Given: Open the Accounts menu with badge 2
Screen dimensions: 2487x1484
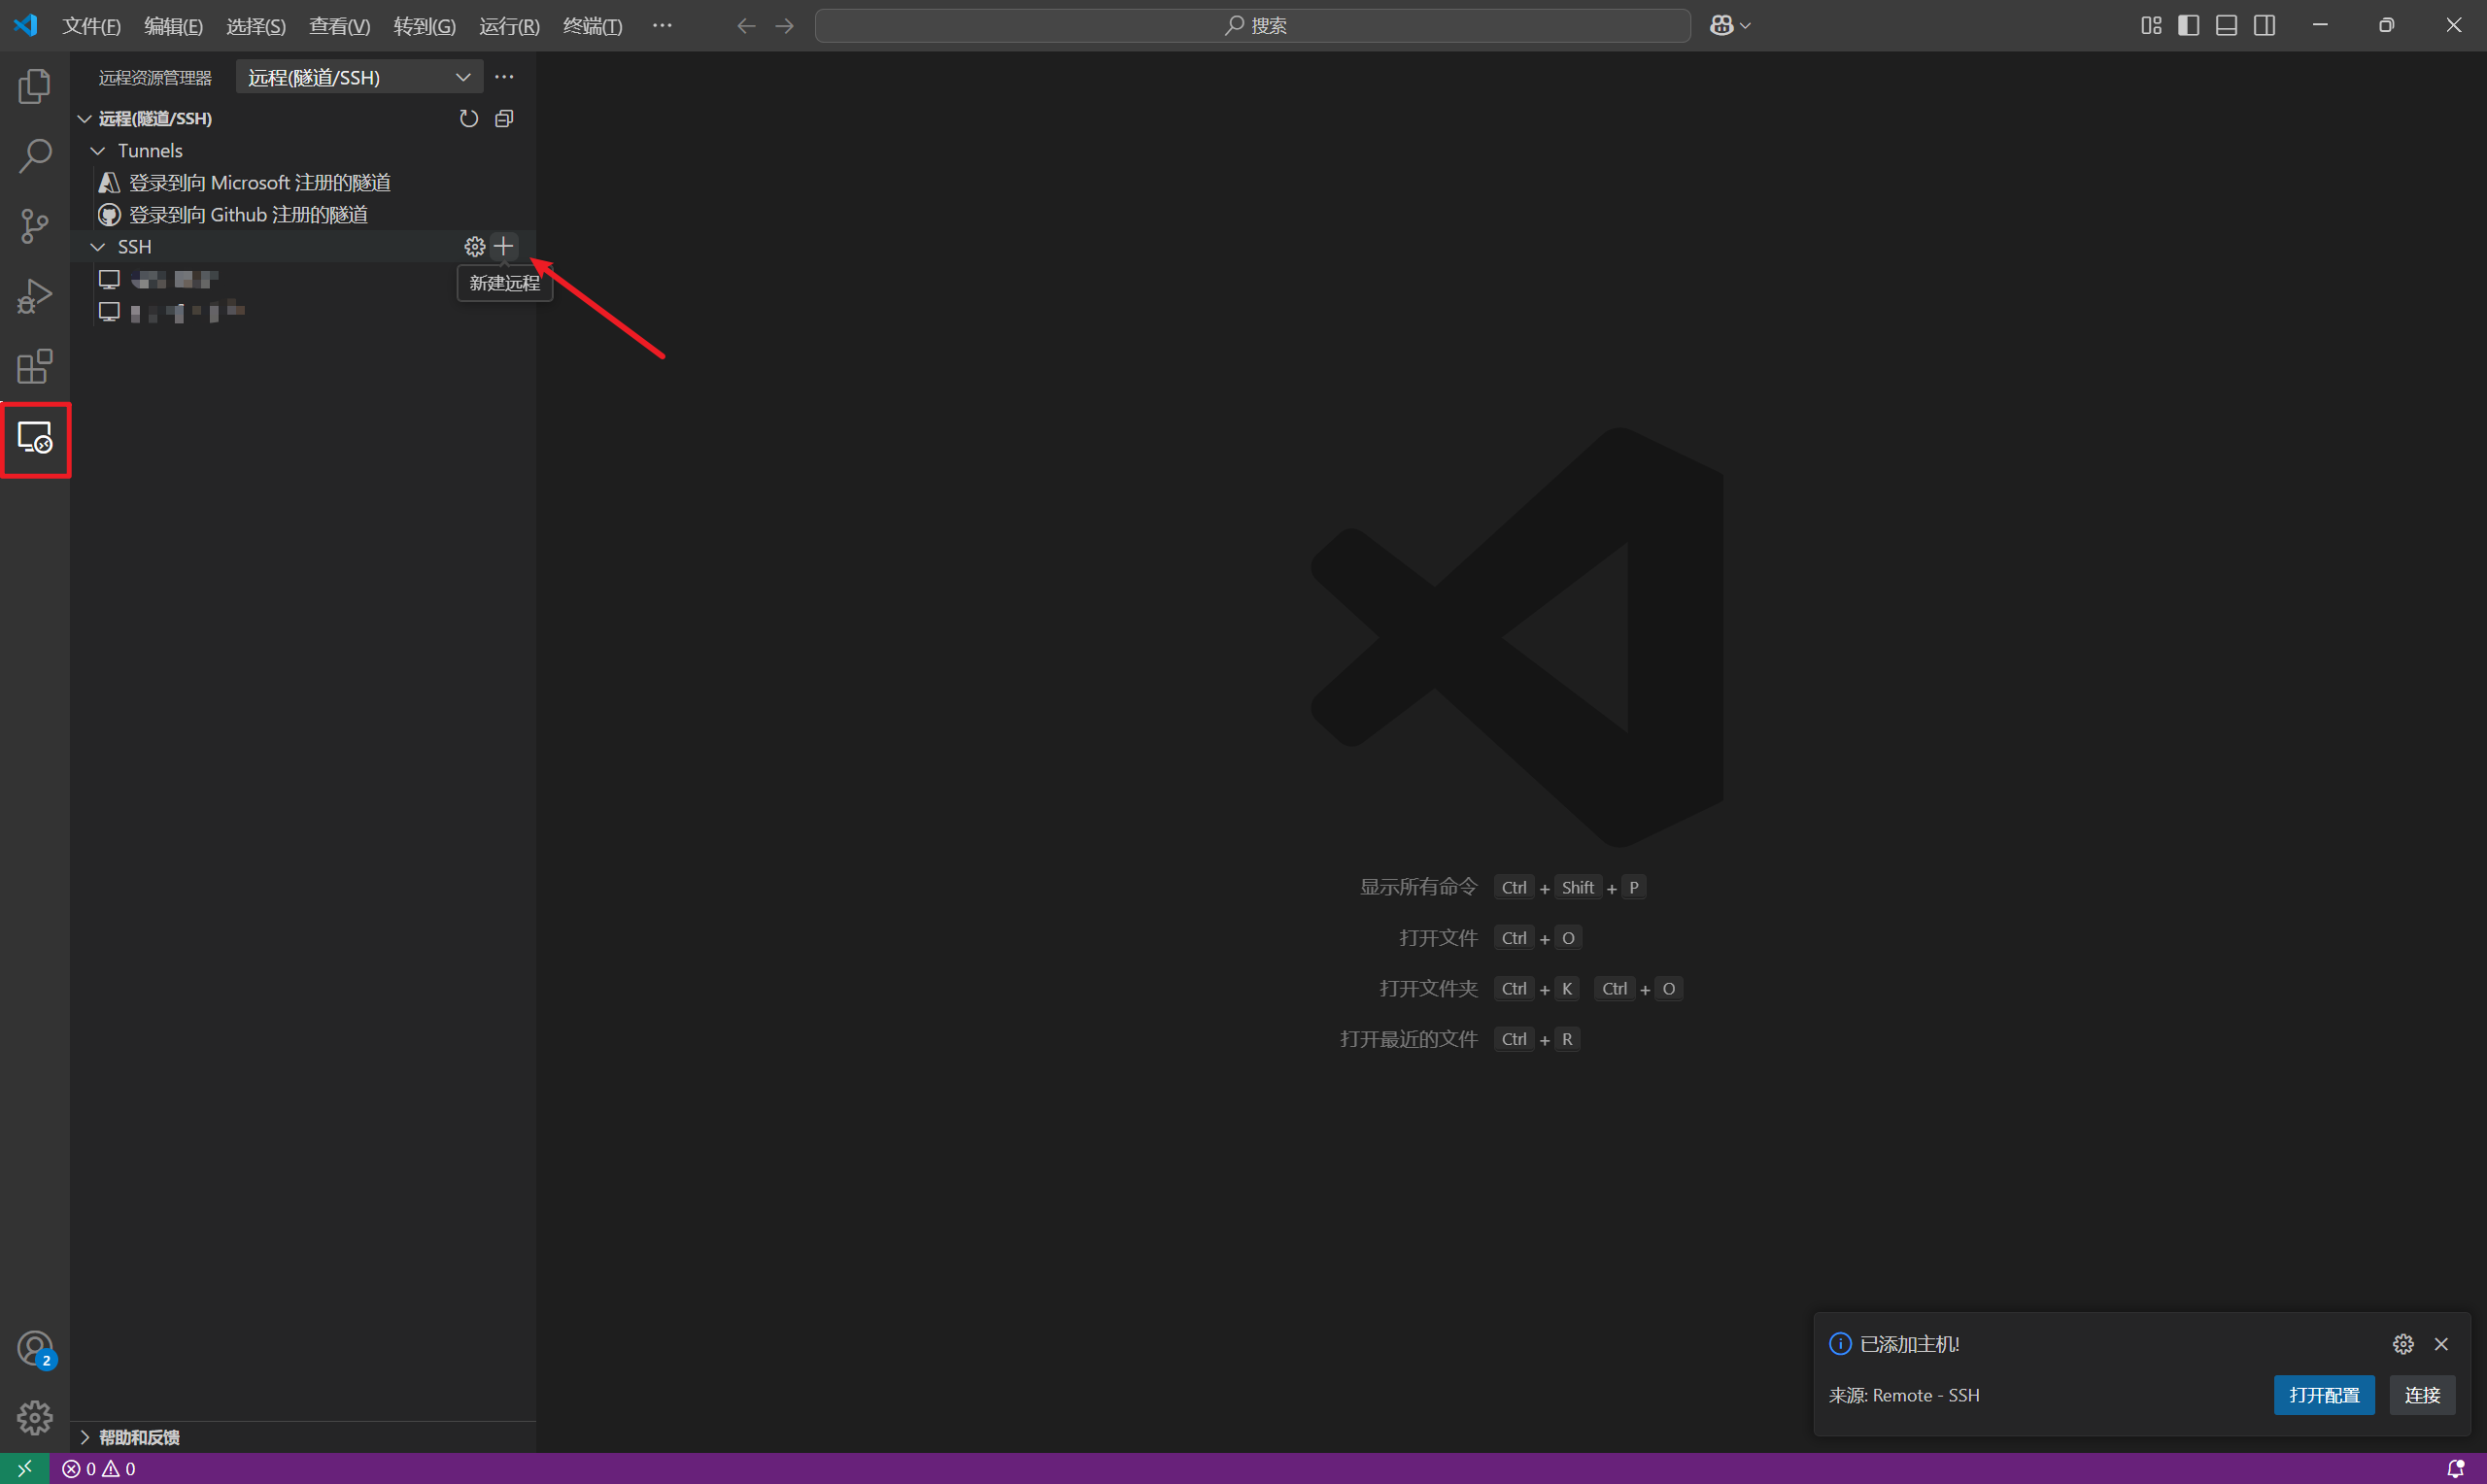Looking at the screenshot, I should (35, 1349).
